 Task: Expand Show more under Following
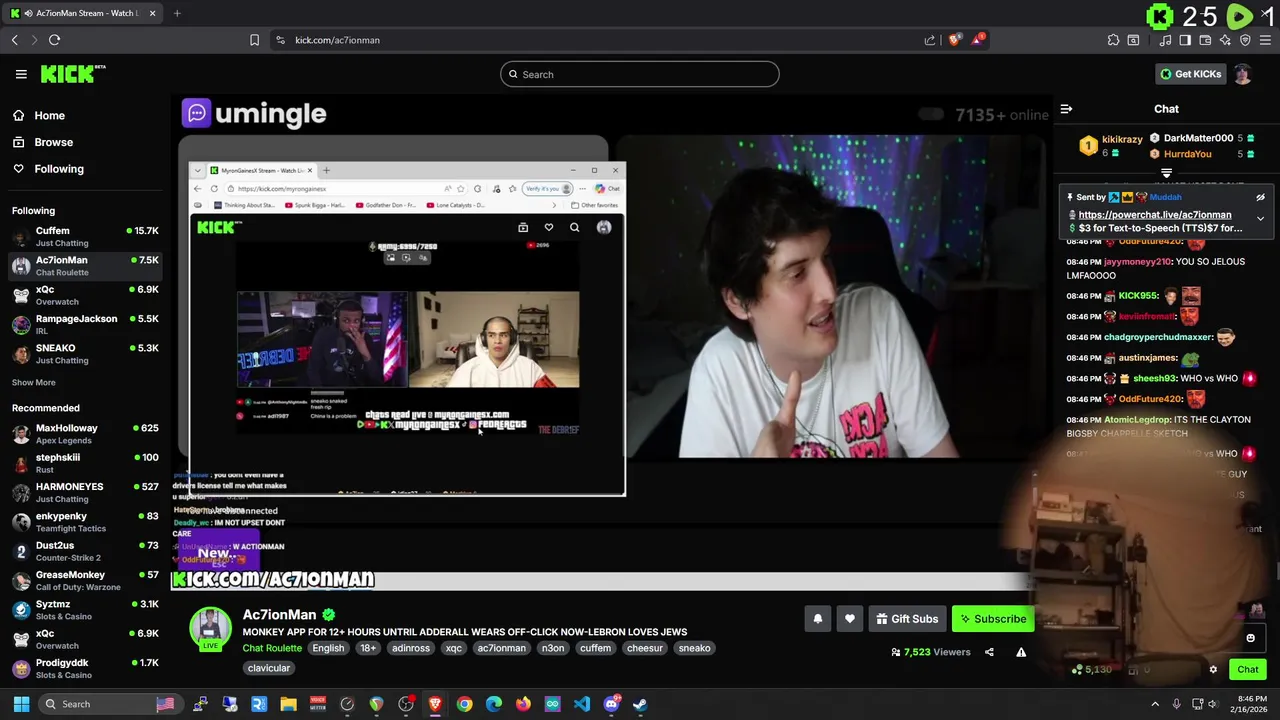[33, 382]
